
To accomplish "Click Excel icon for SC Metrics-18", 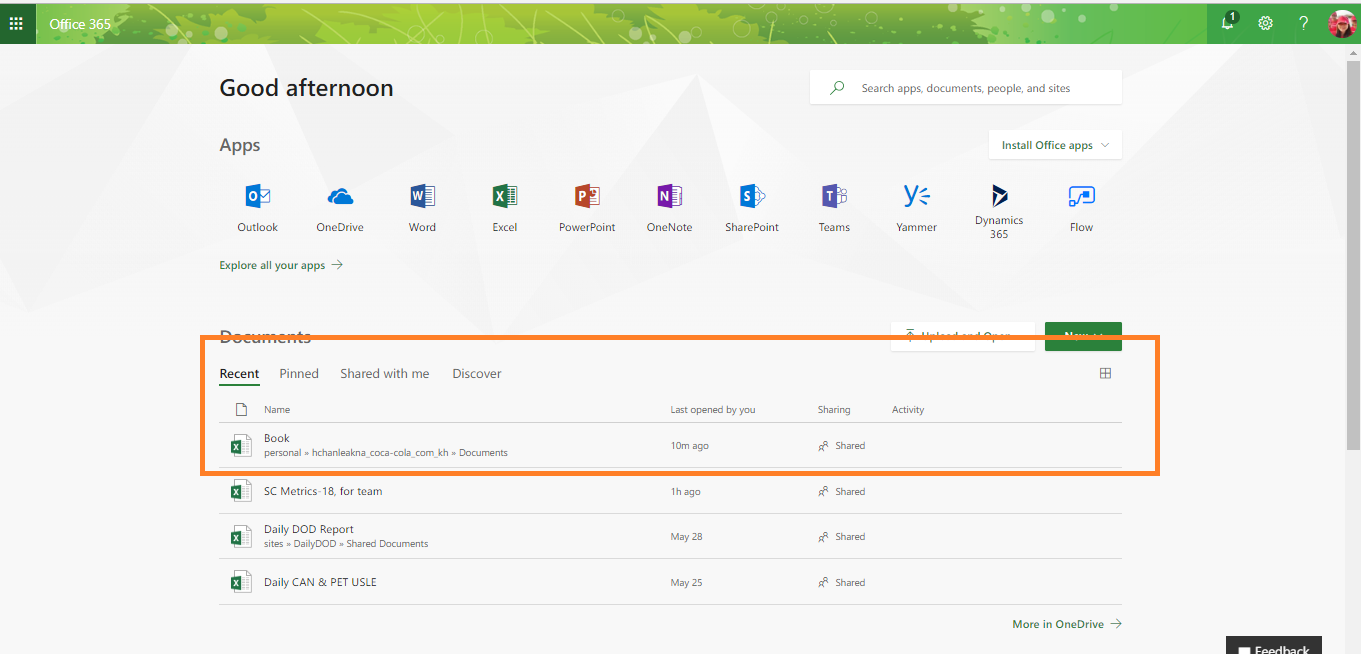I will coord(241,491).
